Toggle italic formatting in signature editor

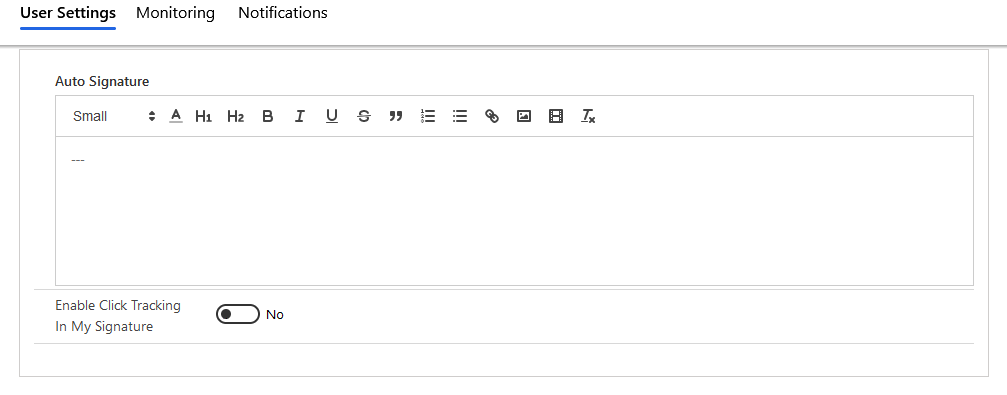click(299, 116)
